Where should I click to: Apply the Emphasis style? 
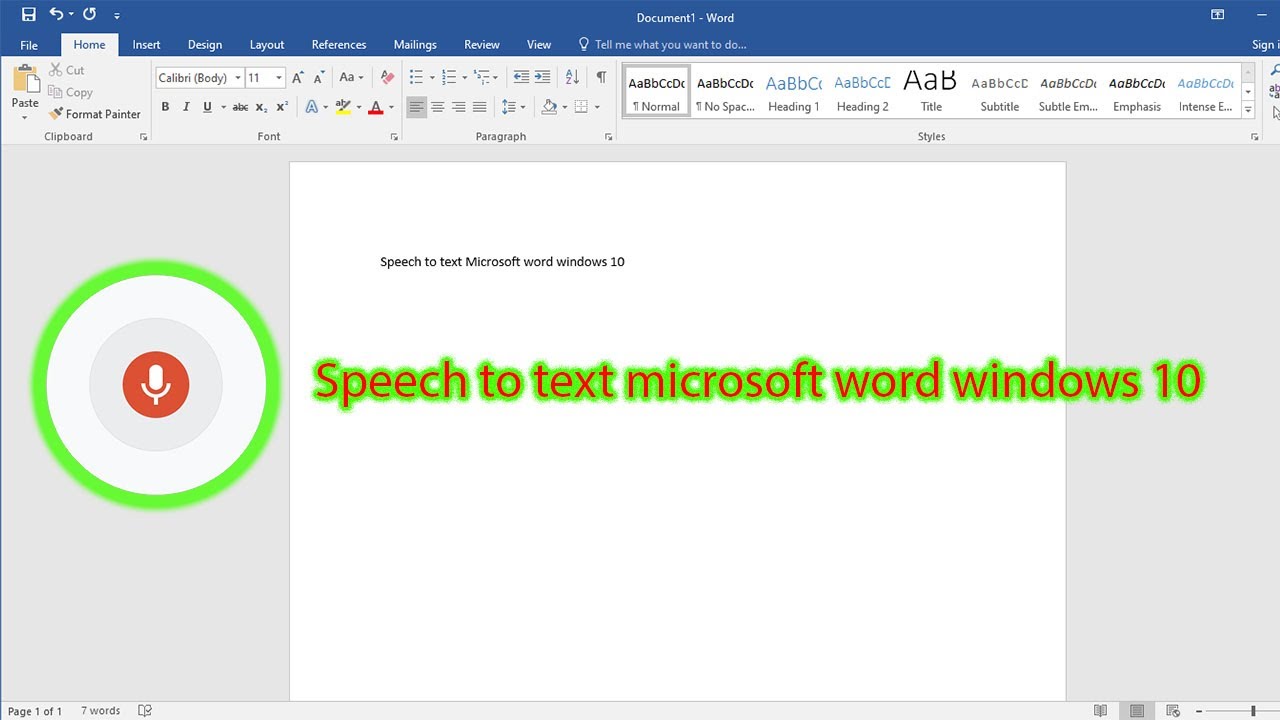click(1137, 92)
